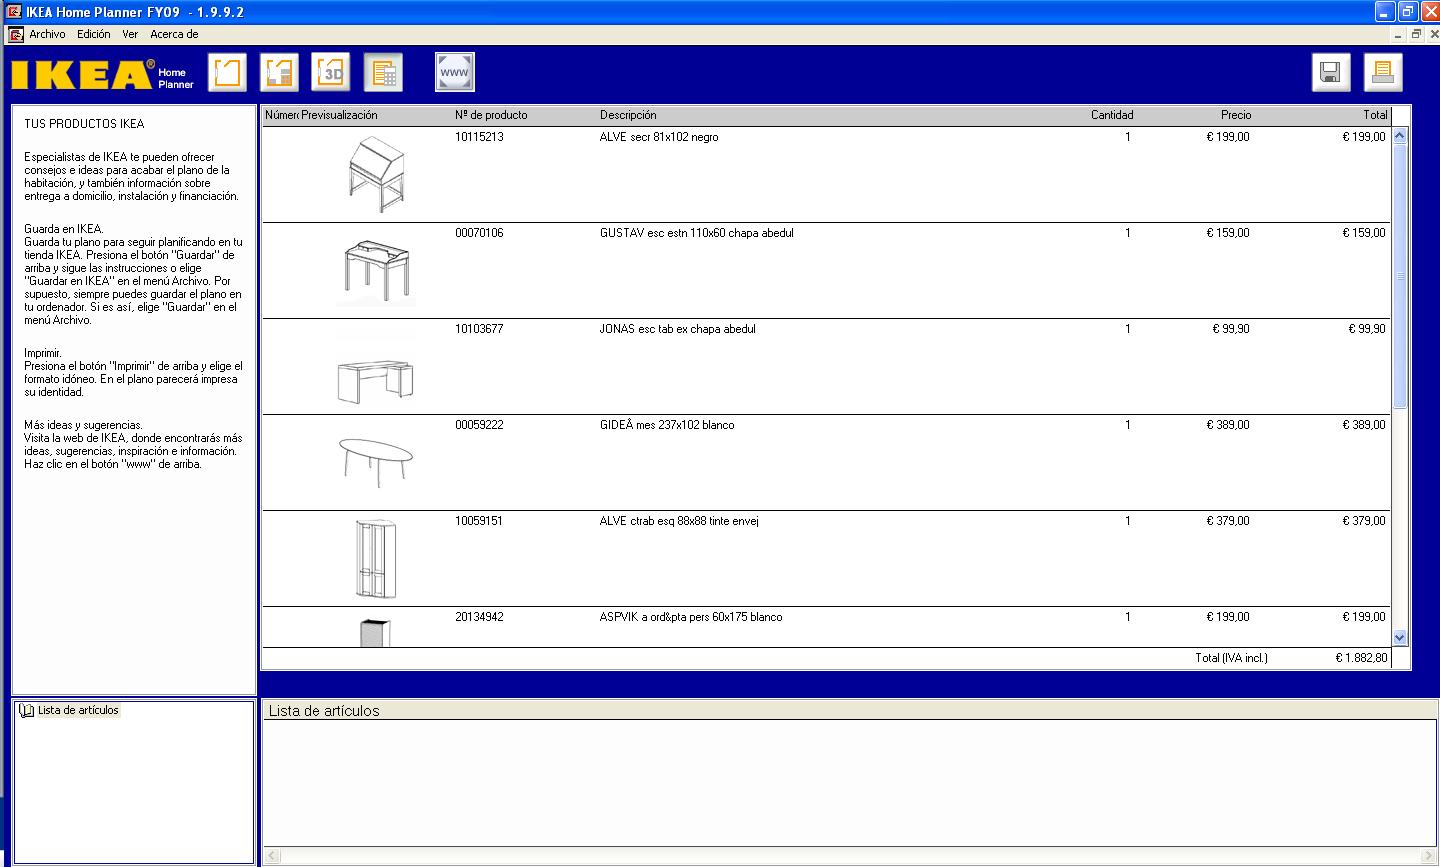
Task: Click the Cantidad column header
Action: tap(1112, 115)
